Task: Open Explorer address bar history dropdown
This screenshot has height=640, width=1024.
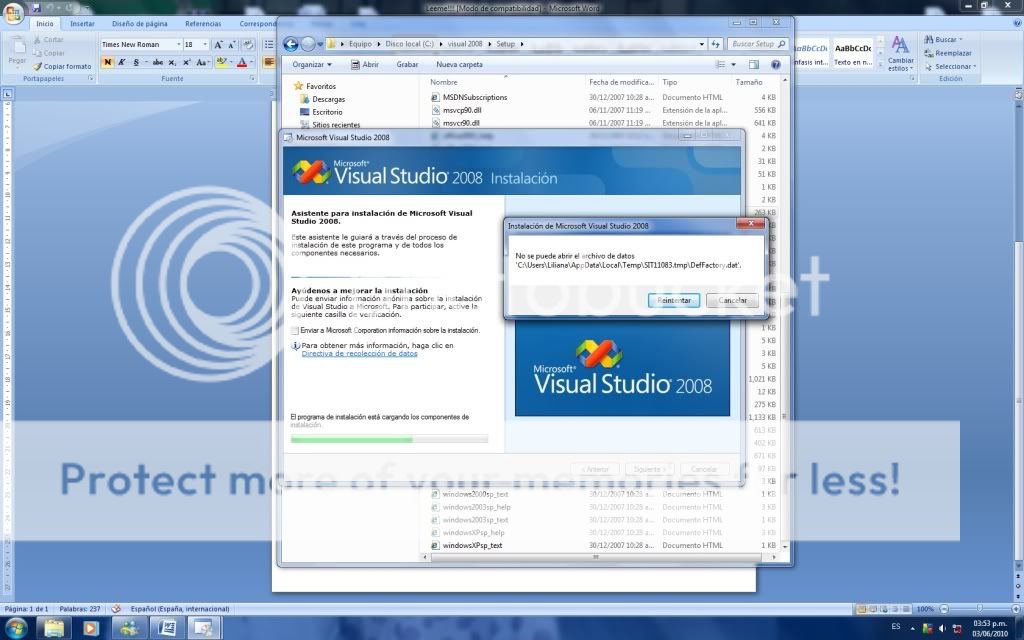Action: tap(701, 44)
